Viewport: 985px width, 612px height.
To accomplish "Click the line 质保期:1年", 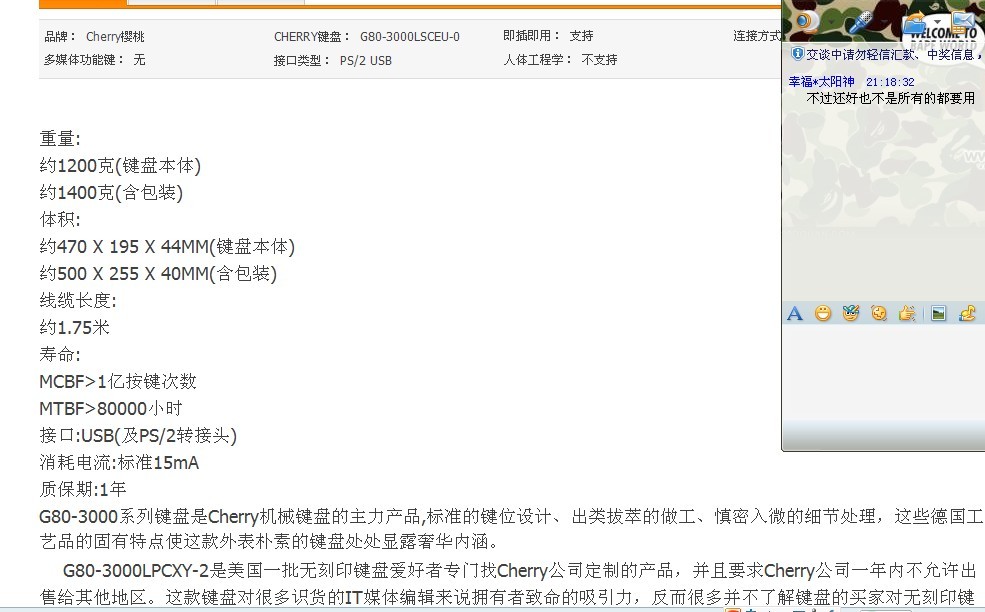I will click(x=83, y=489).
